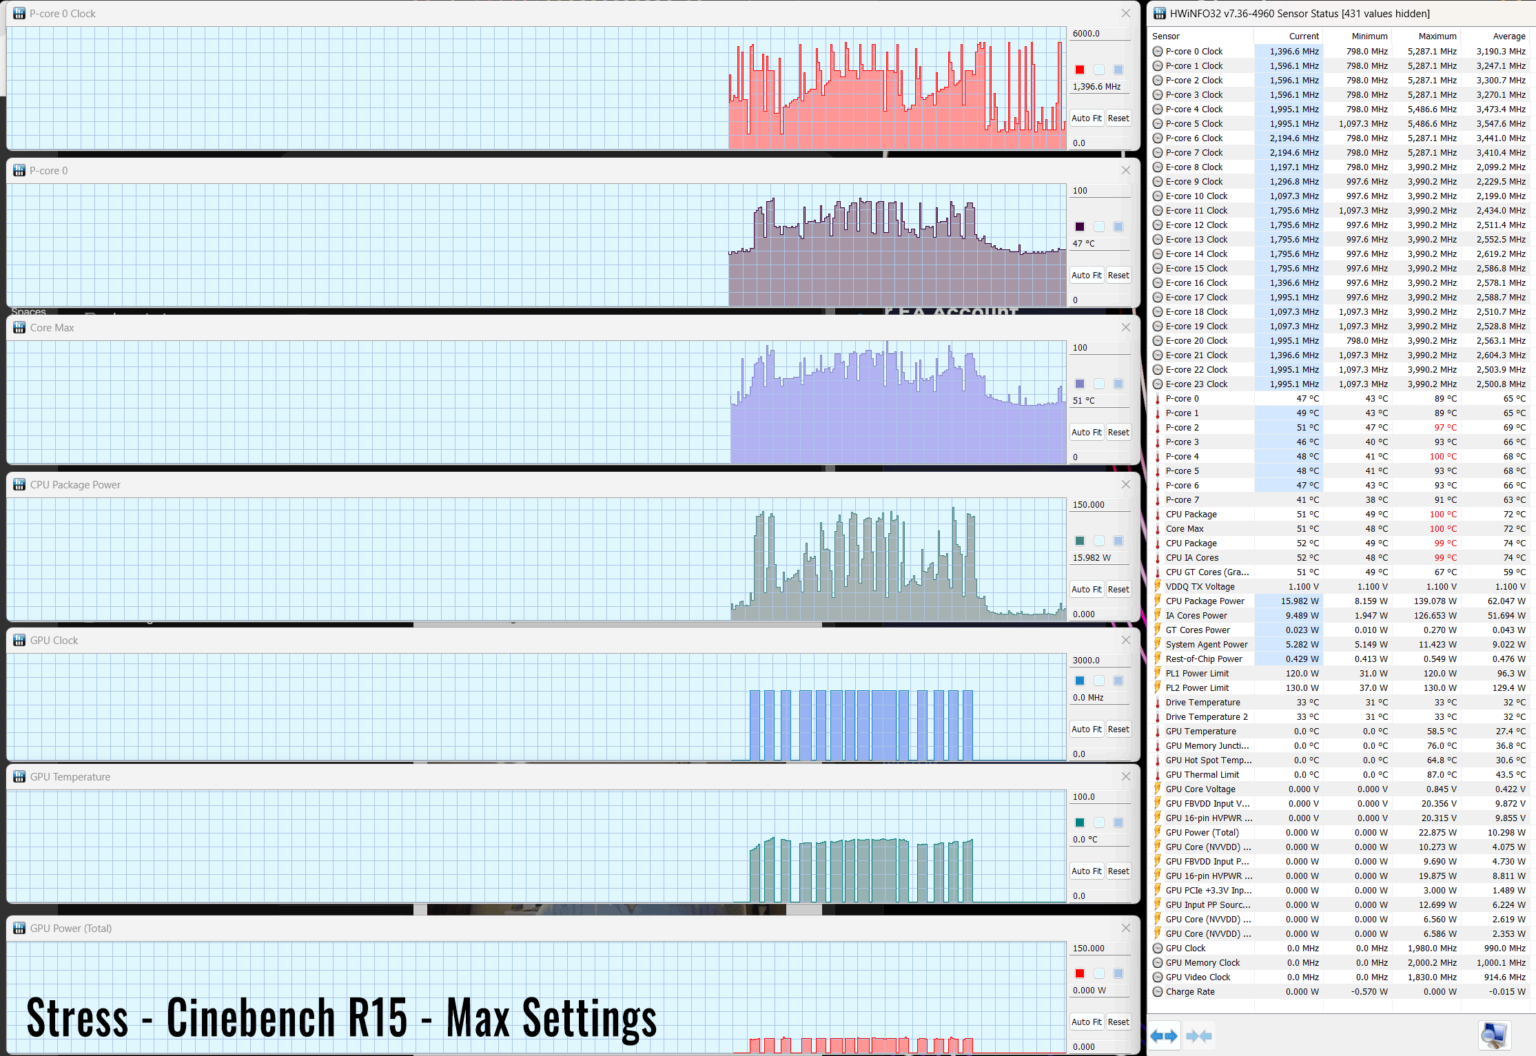The image size is (1536, 1056).
Task: Open the remote monitor magnifier icon
Action: click(1493, 1035)
